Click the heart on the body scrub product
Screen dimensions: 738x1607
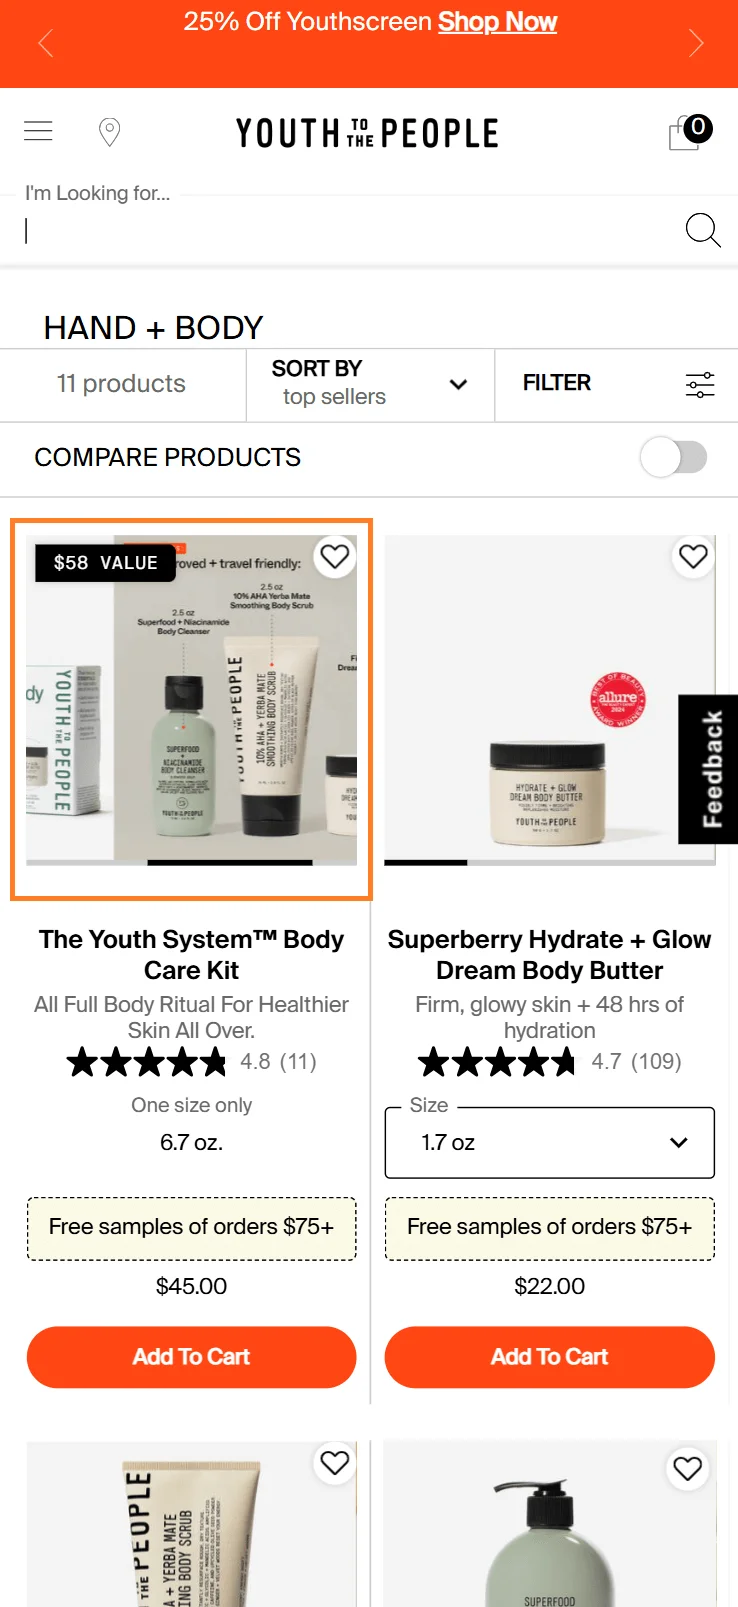pos(335,1463)
